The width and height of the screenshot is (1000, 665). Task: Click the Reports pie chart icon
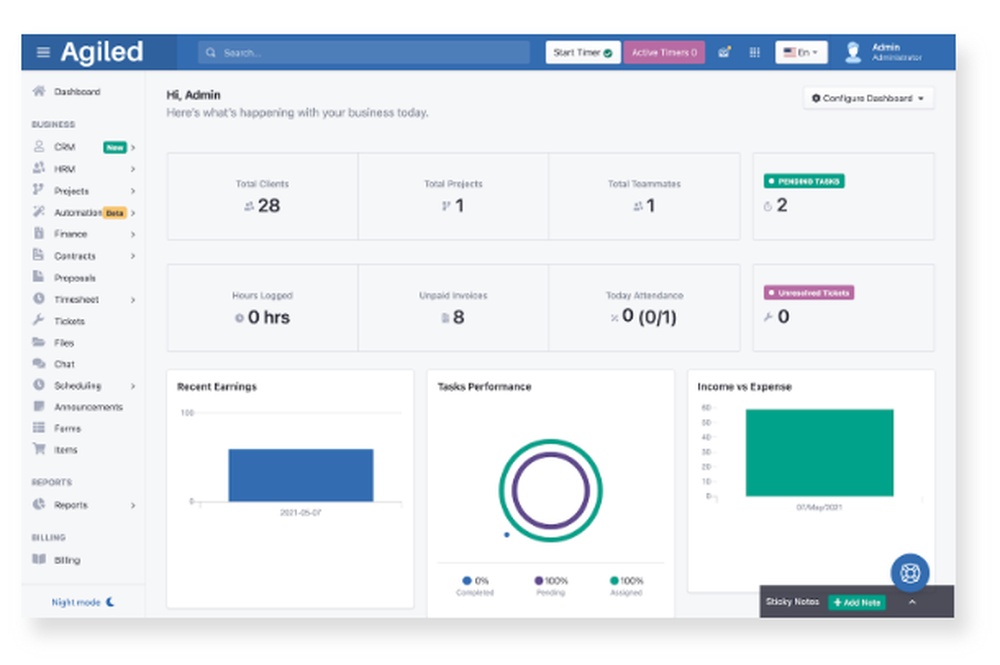coord(39,504)
